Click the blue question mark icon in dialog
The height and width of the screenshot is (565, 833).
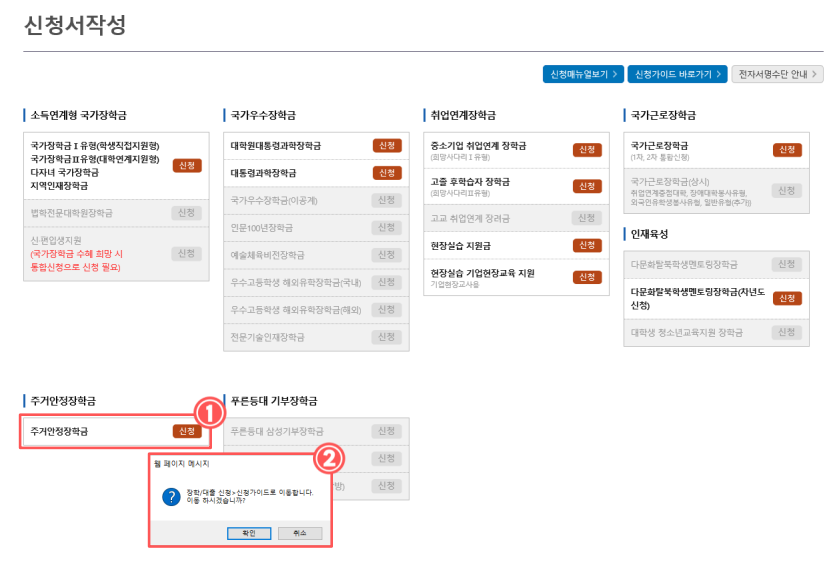tap(171, 497)
